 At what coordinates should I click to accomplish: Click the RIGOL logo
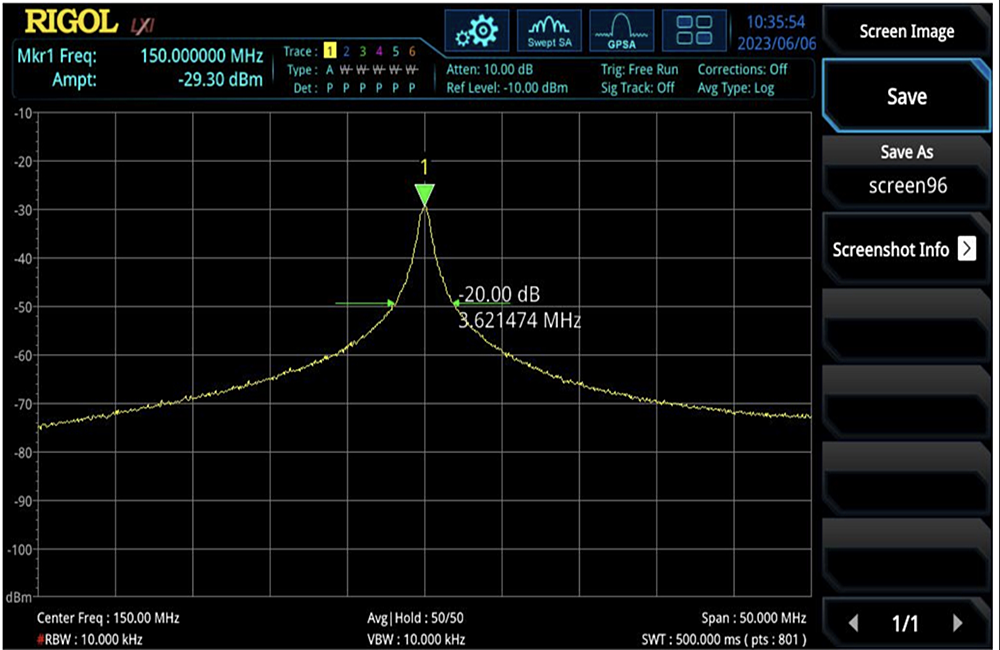(69, 20)
